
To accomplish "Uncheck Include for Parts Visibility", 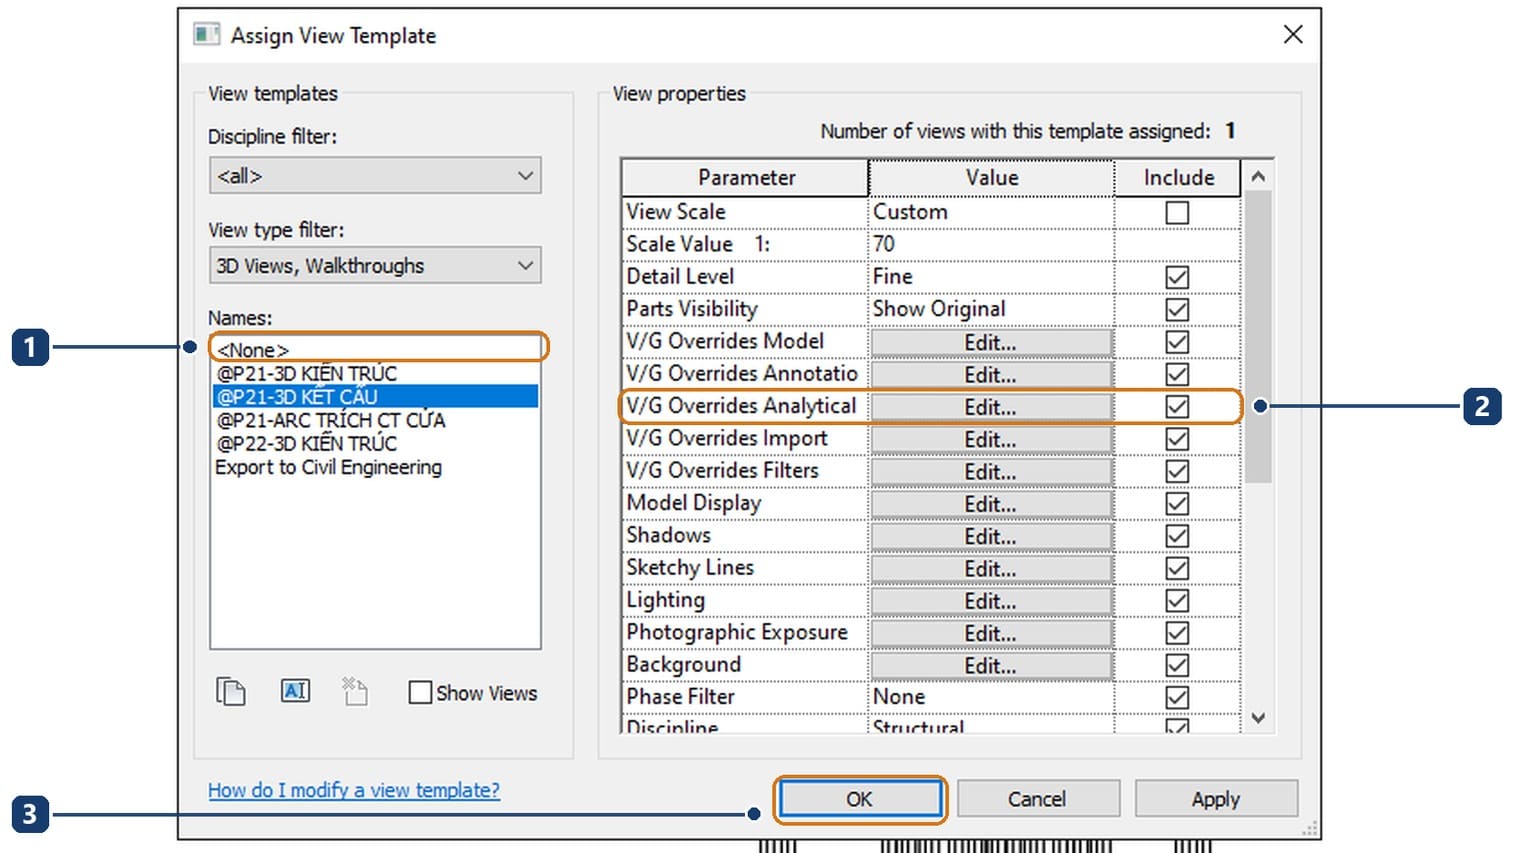I will [1177, 309].
